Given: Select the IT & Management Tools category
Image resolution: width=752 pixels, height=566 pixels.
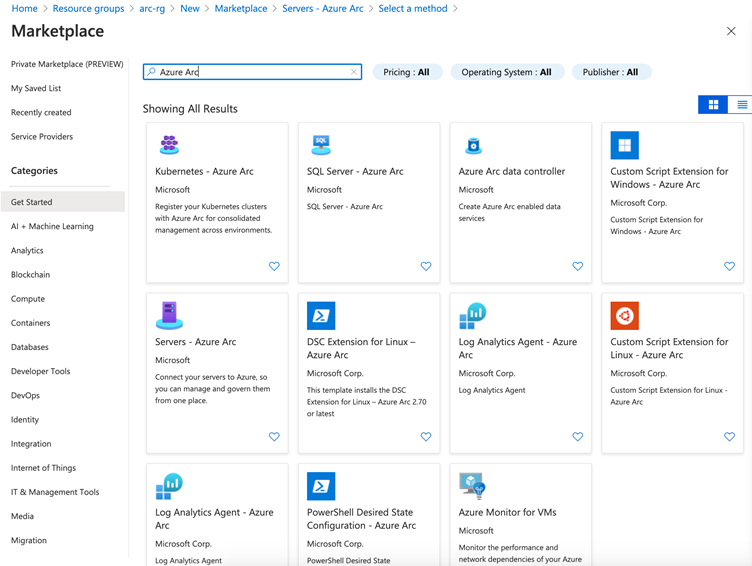Looking at the screenshot, I should click(x=55, y=492).
